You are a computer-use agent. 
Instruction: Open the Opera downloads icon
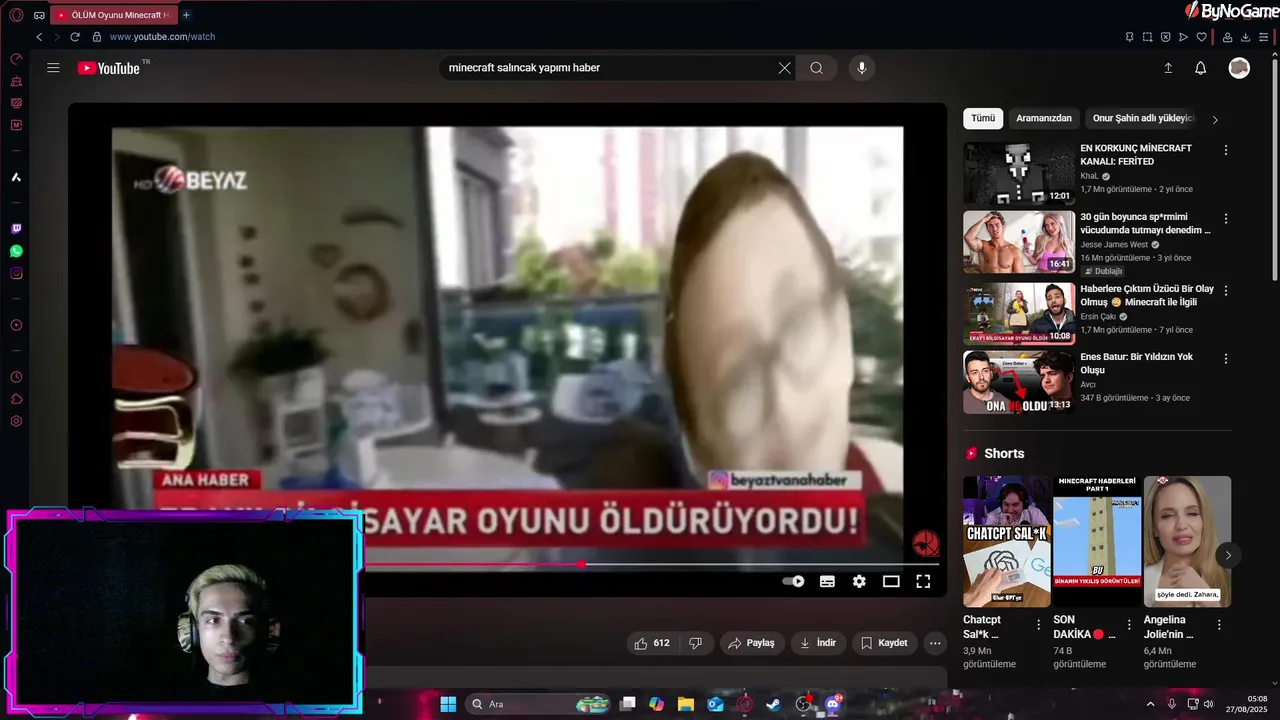tap(1246, 37)
